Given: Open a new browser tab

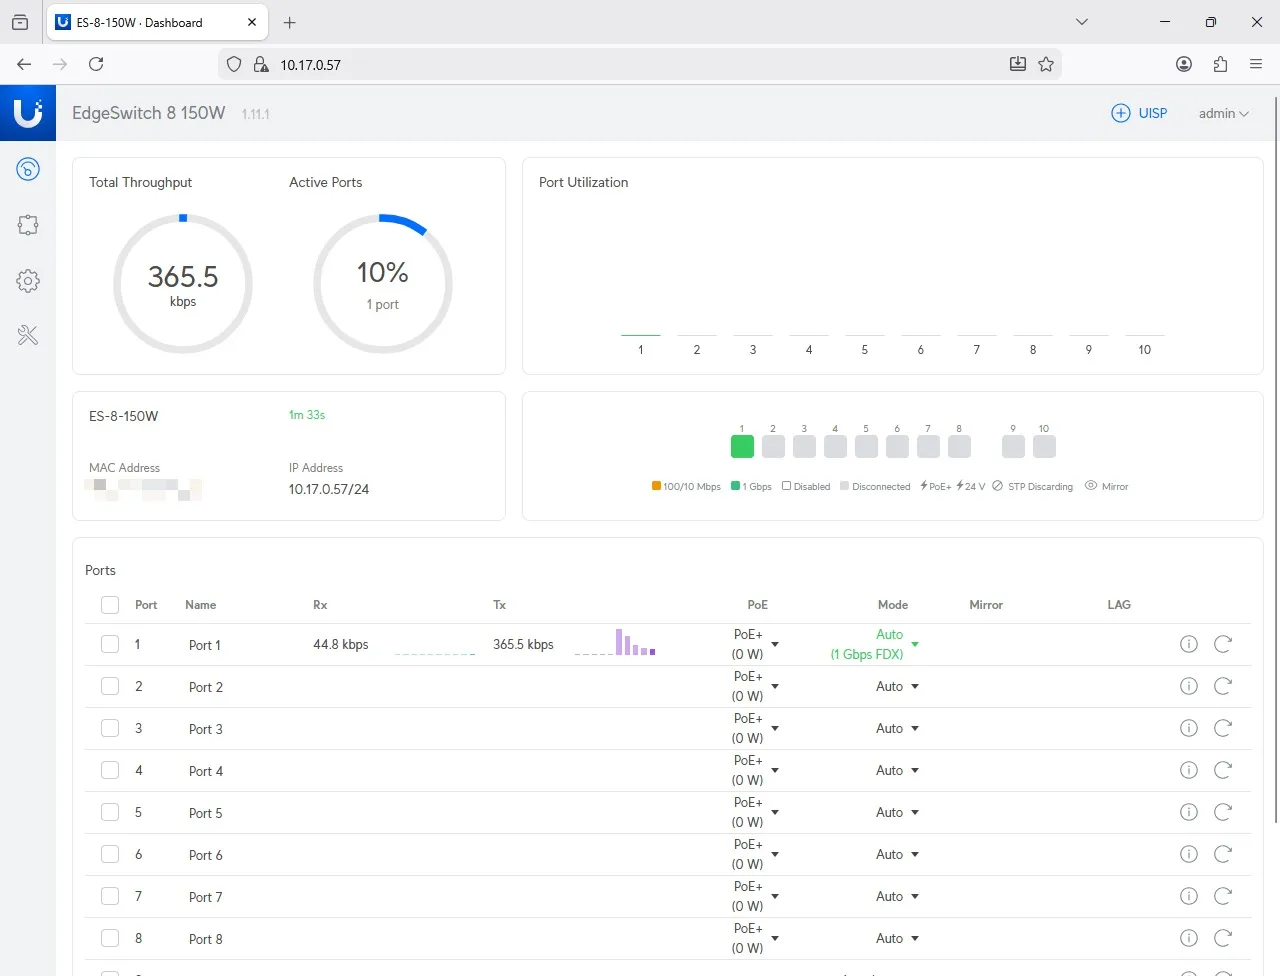Looking at the screenshot, I should pos(290,22).
